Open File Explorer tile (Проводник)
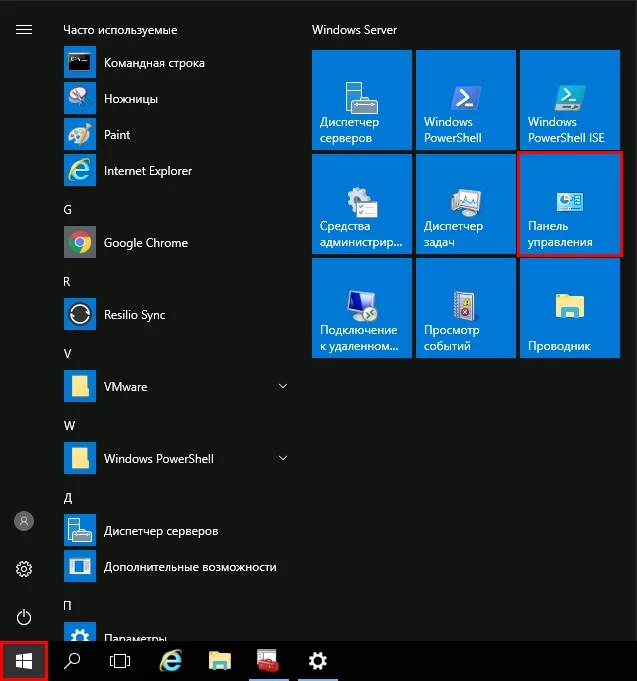This screenshot has width=637, height=681. pyautogui.click(x=569, y=308)
